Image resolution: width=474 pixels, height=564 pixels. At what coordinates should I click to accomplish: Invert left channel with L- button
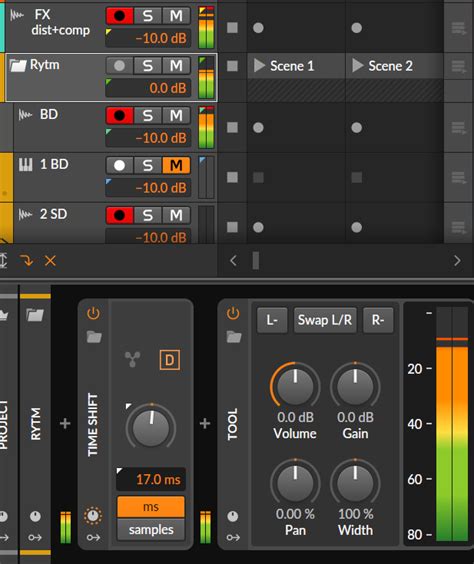(272, 320)
